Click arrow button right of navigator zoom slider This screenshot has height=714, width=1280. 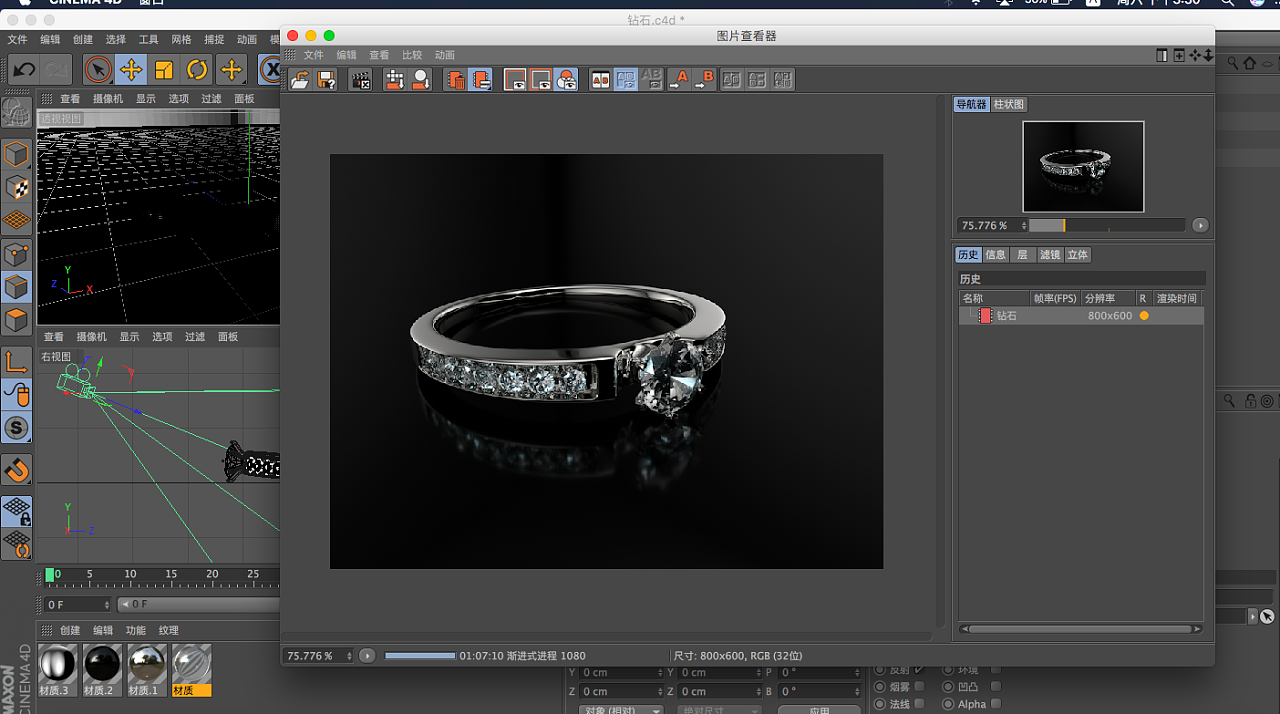1200,226
